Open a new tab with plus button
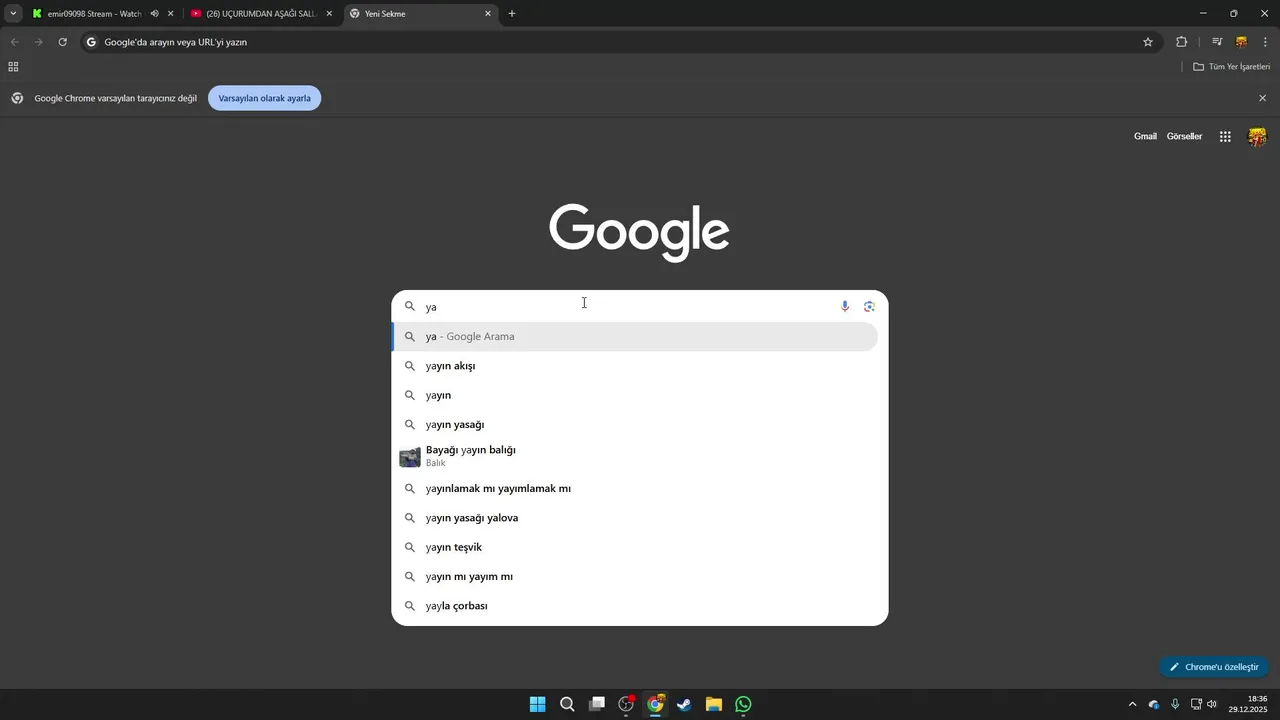The height and width of the screenshot is (720, 1280). (512, 14)
